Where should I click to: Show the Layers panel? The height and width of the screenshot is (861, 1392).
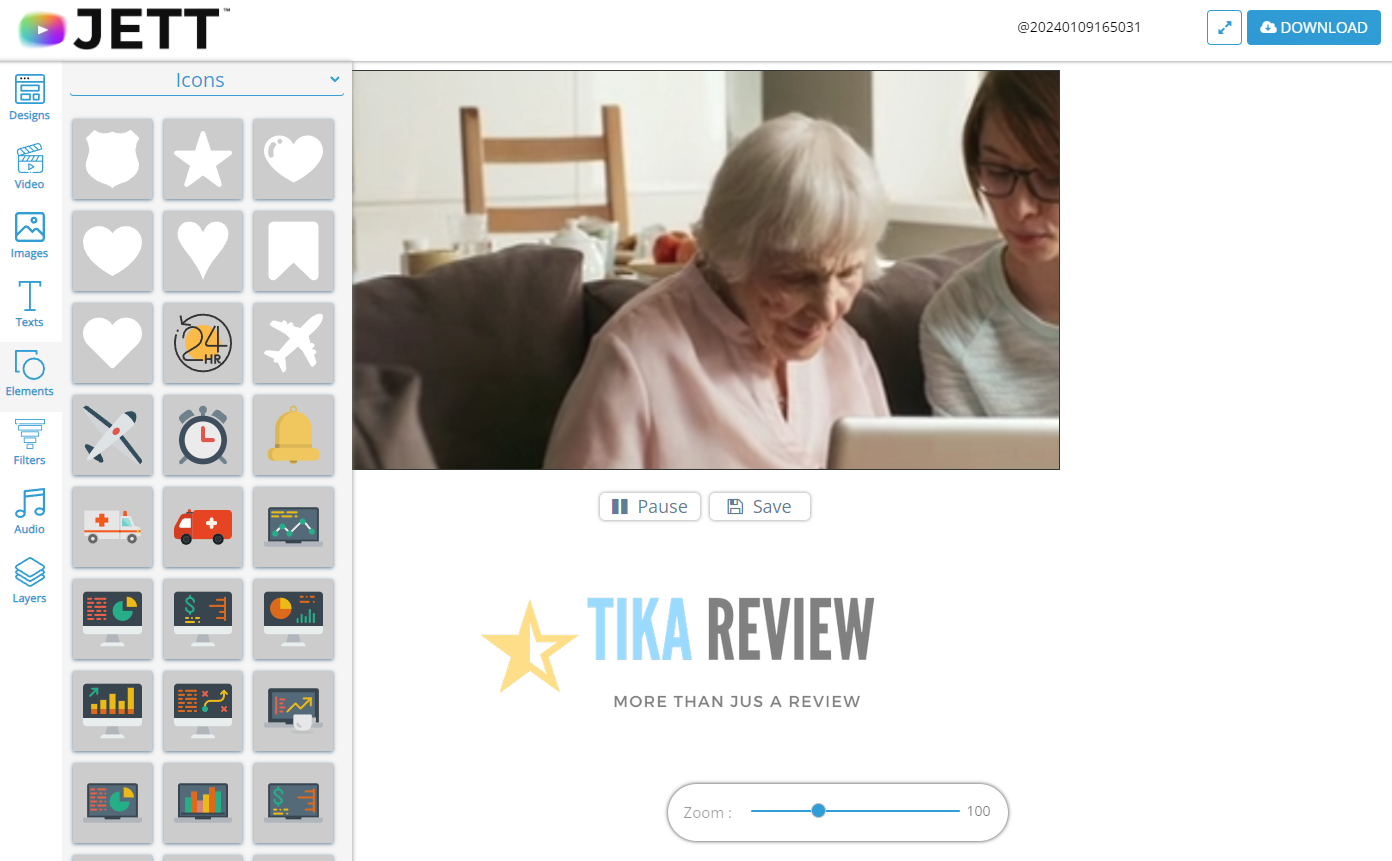coord(29,580)
